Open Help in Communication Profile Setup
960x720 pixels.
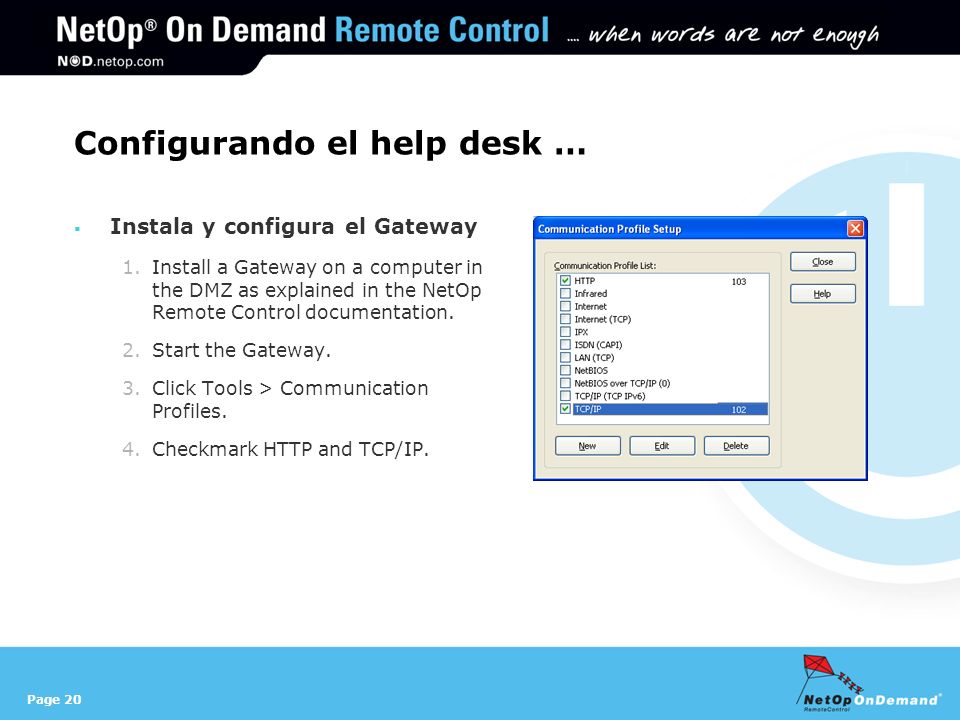tap(822, 294)
